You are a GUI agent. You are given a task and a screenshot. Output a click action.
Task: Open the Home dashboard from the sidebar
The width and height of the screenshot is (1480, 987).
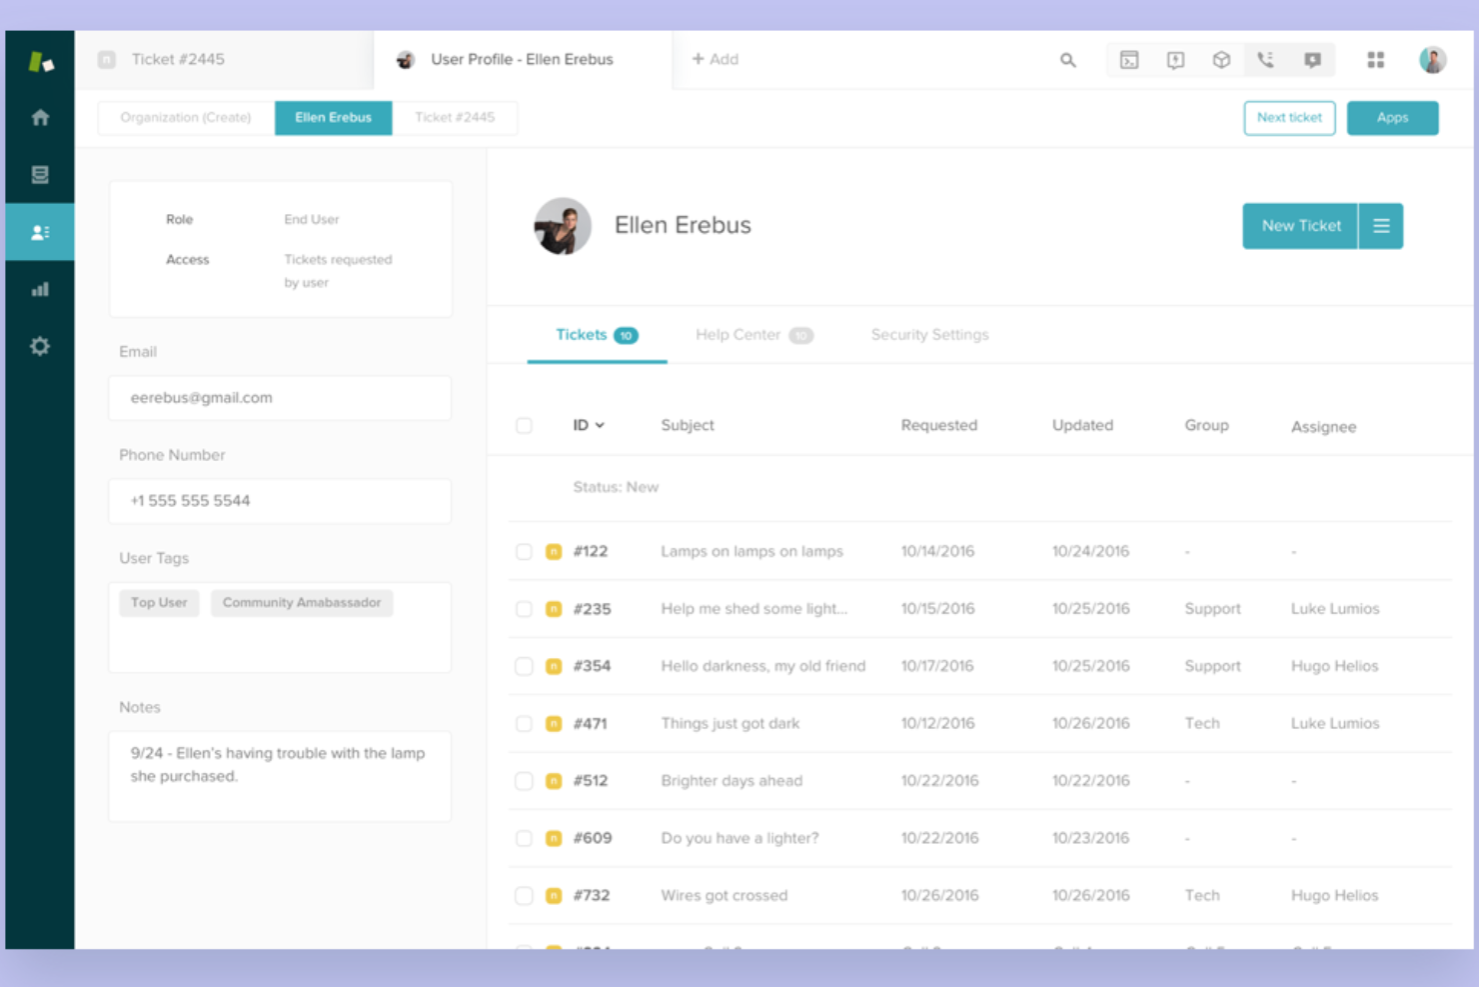click(x=40, y=117)
